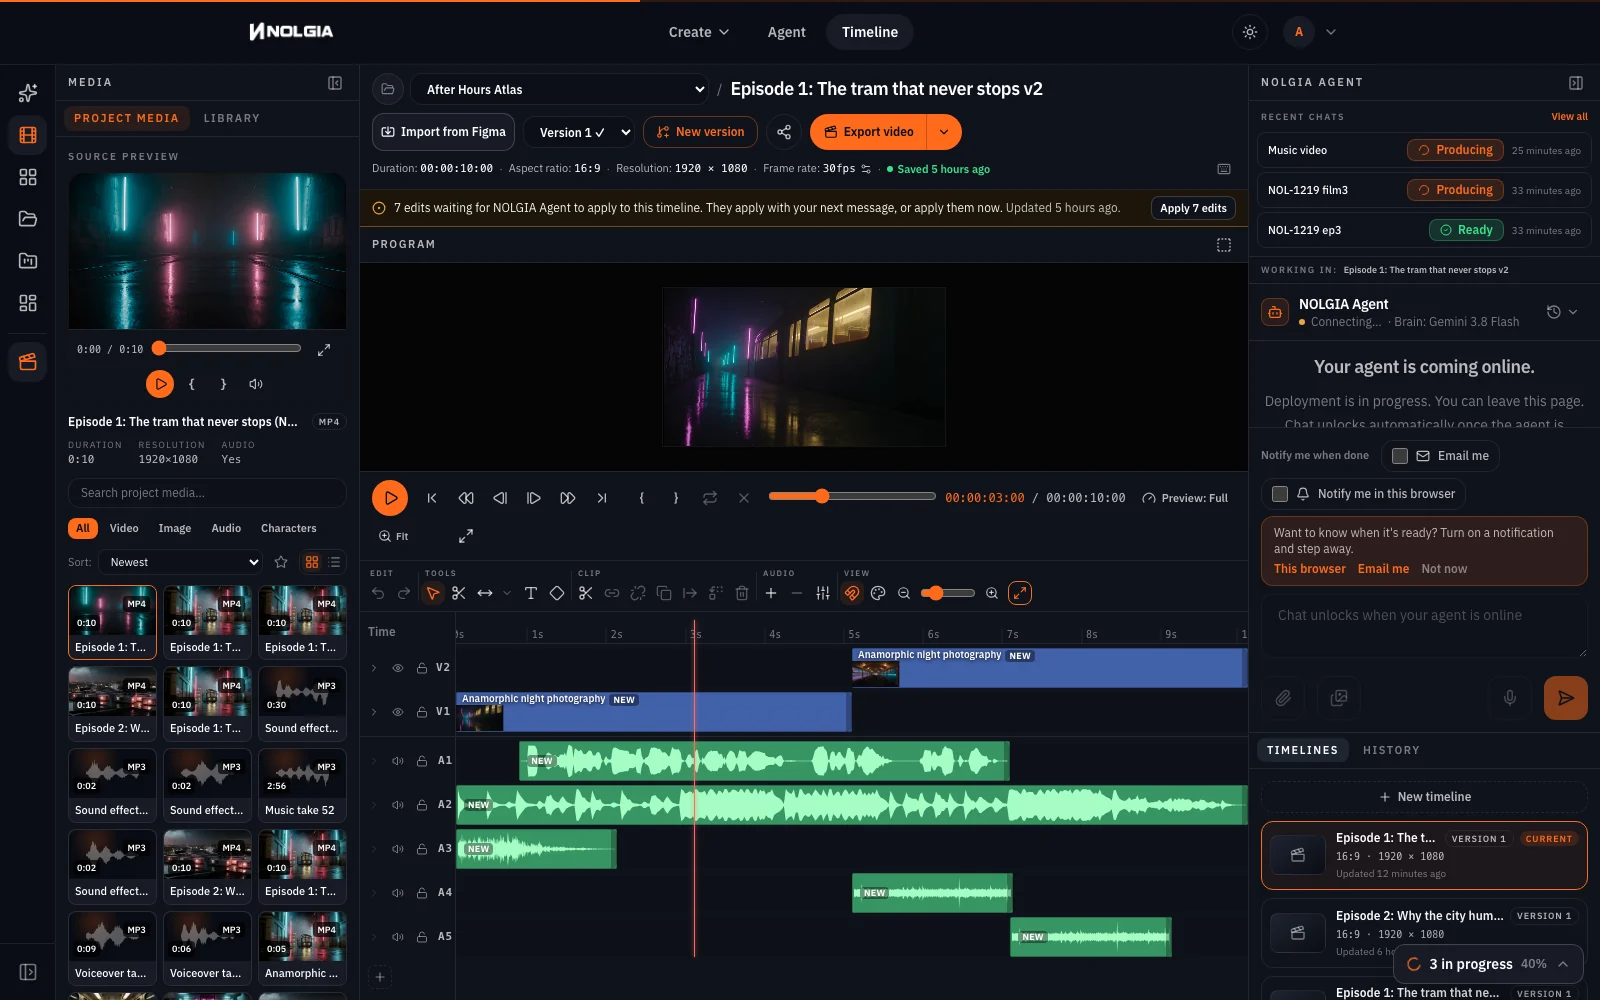Add an audio track with plus icon
1600x1000 pixels.
click(771, 593)
